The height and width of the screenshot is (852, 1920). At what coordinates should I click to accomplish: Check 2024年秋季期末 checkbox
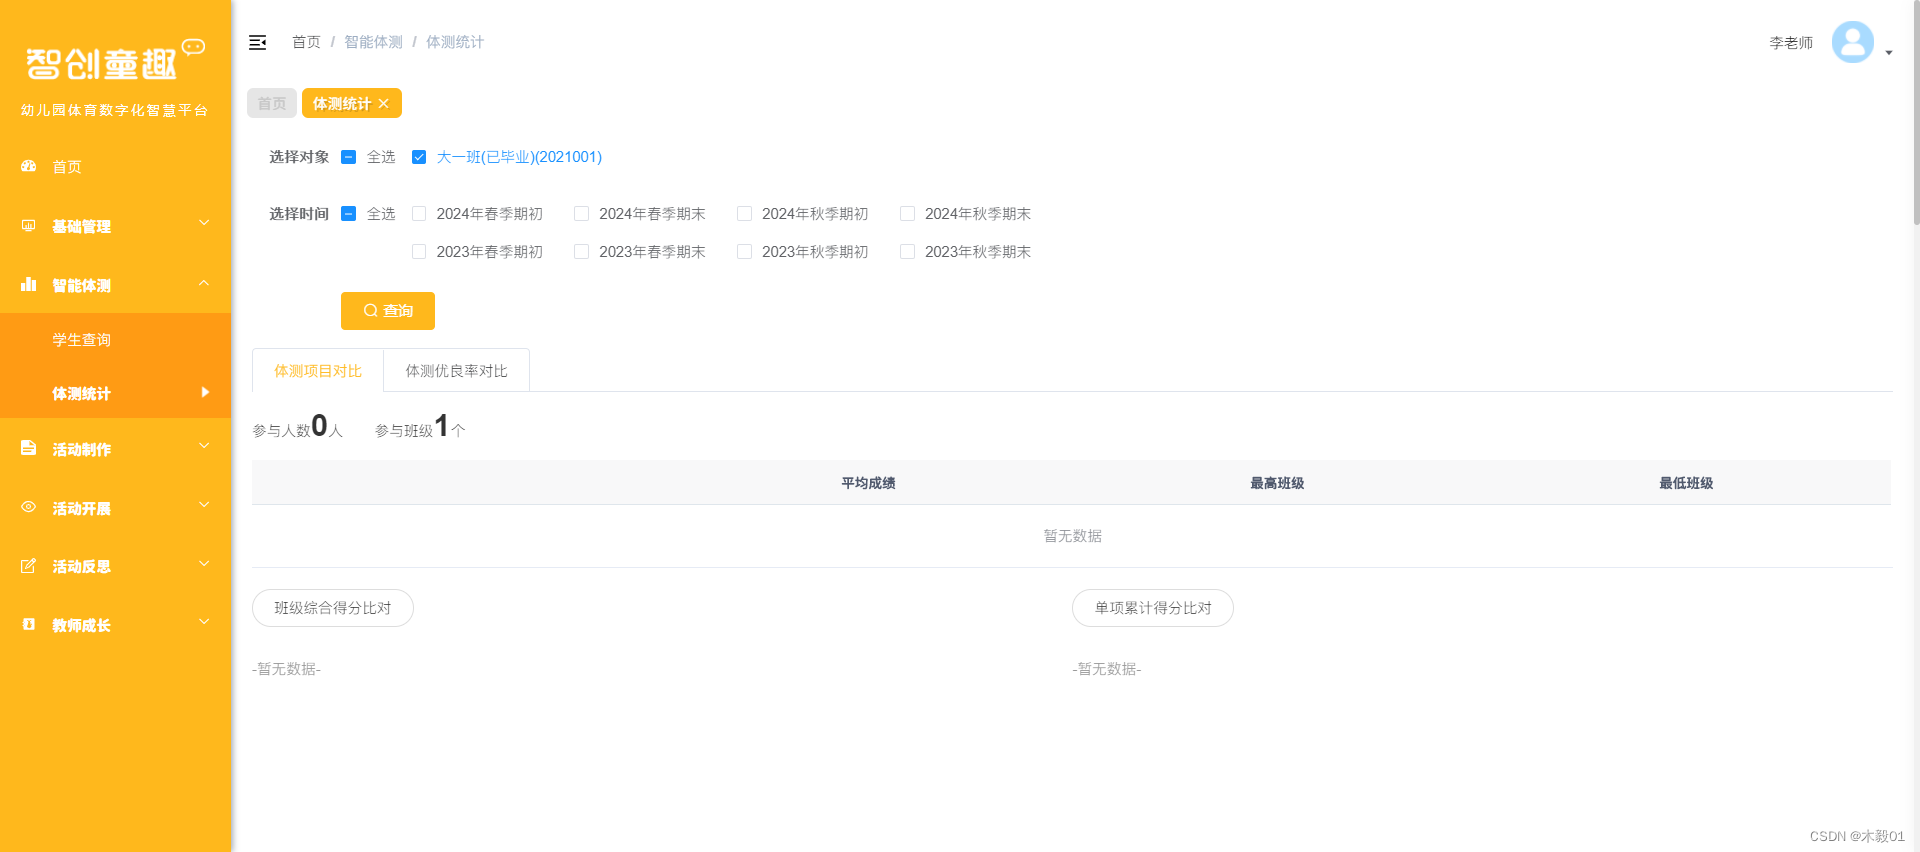[907, 214]
